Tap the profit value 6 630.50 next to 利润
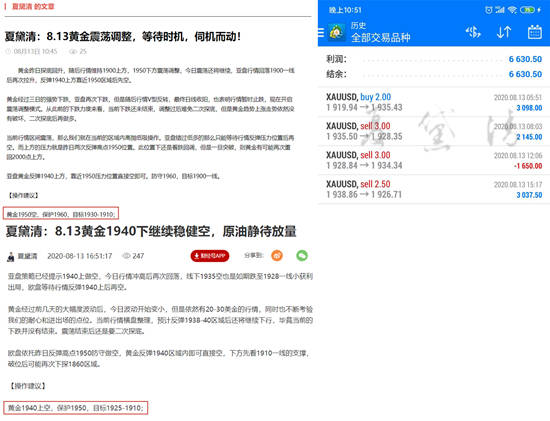This screenshot has width=550, height=421. [x=525, y=59]
